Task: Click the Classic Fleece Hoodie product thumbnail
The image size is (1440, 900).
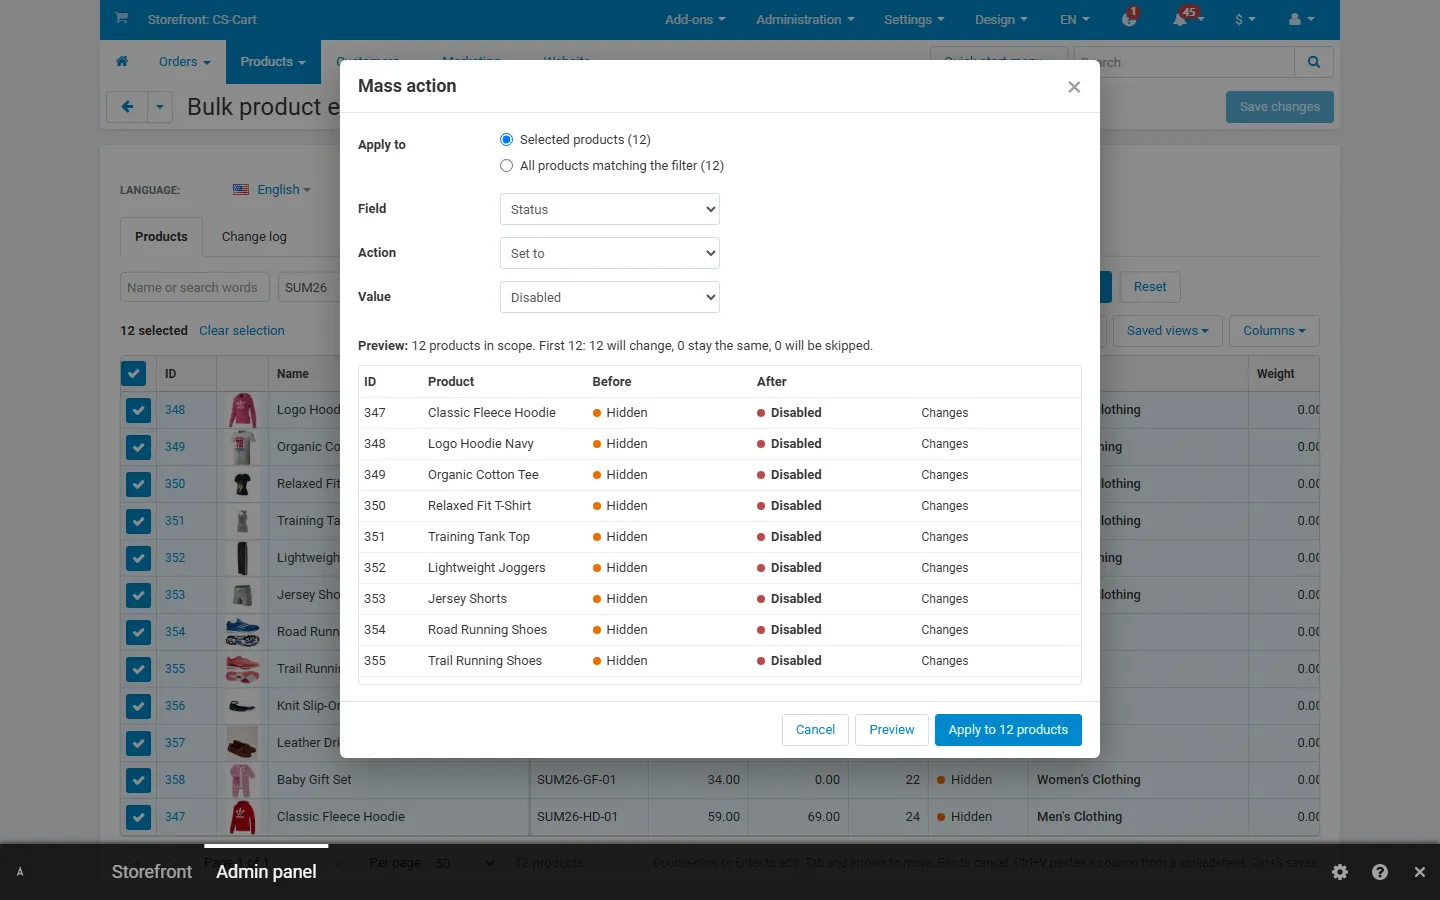Action: 242,817
